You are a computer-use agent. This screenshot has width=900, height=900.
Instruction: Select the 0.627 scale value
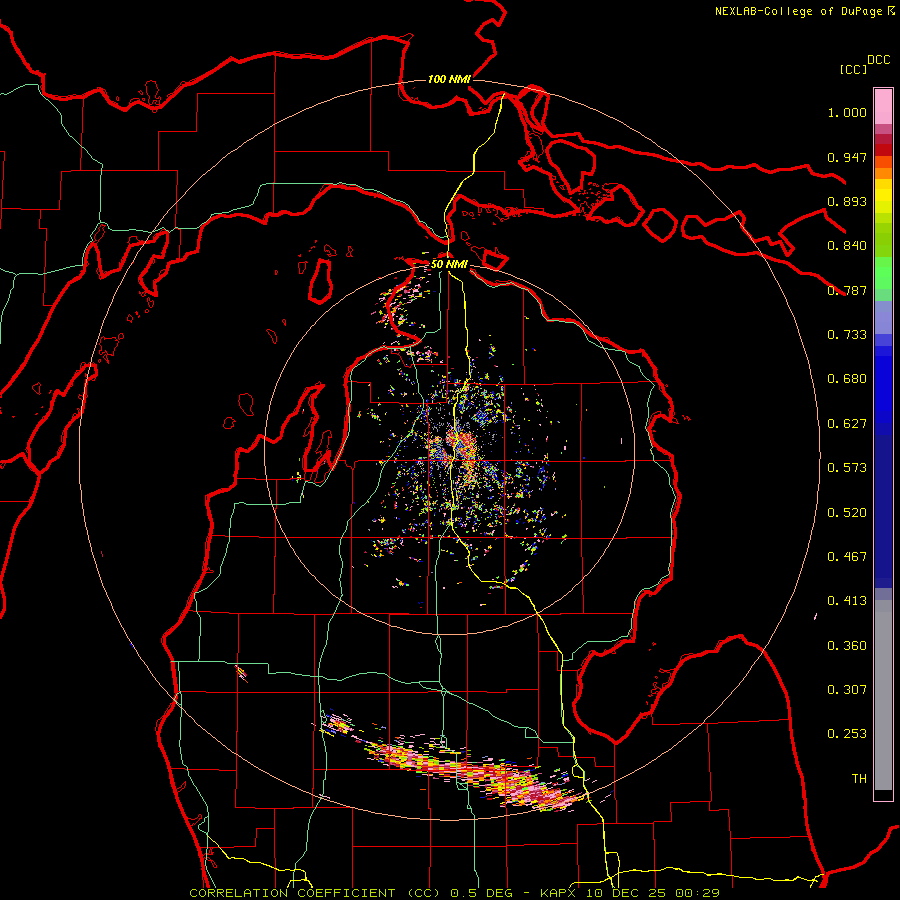click(x=847, y=424)
